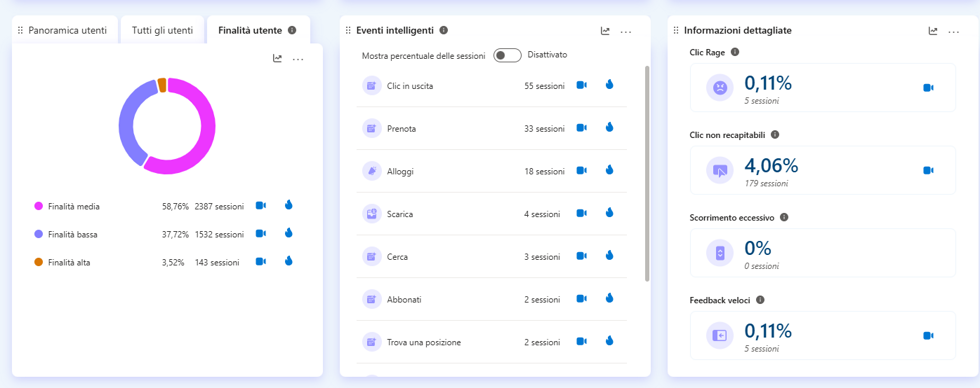Open heatmap for Trova una posizione
This screenshot has width=980, height=388.
click(609, 341)
